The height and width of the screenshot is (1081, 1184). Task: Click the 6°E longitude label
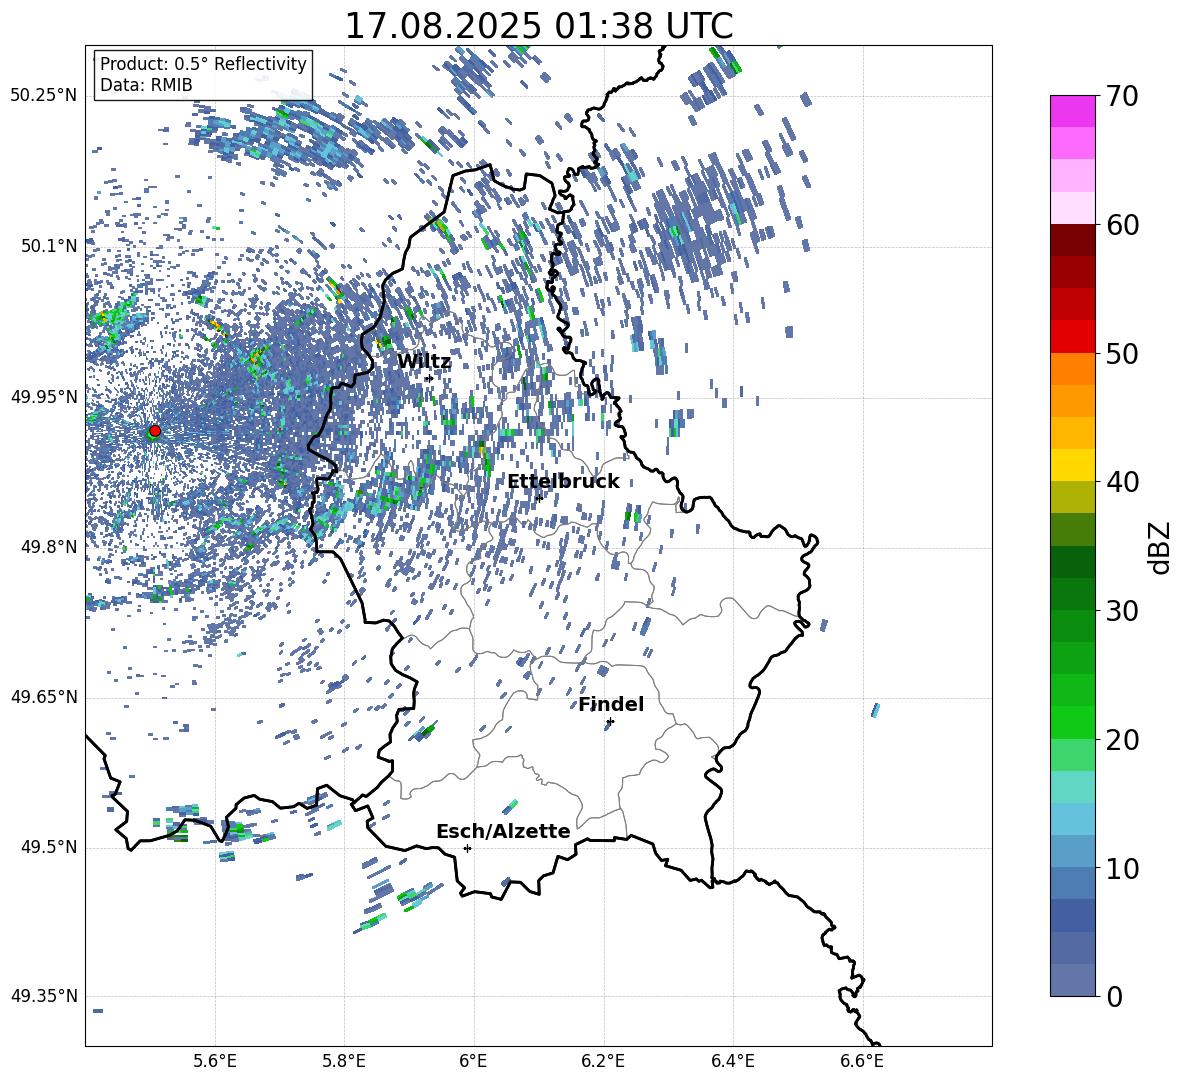tap(473, 1061)
